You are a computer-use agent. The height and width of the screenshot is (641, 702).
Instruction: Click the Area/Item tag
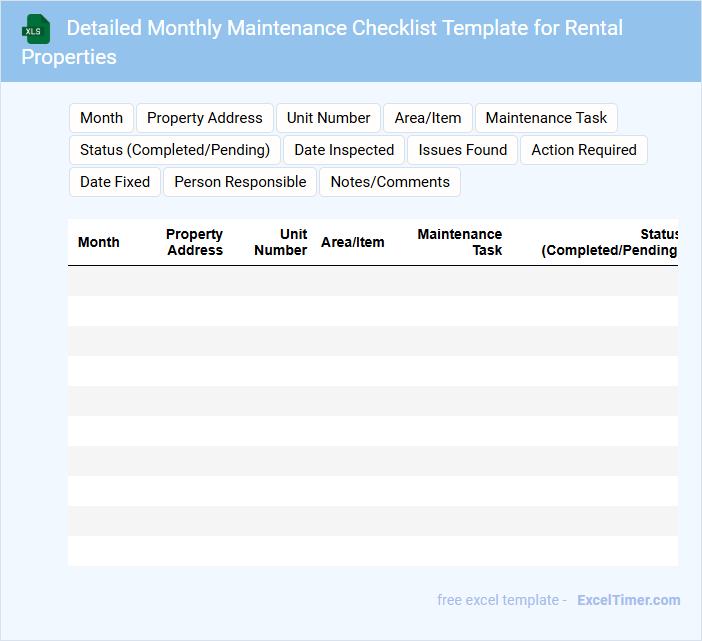pyautogui.click(x=428, y=118)
